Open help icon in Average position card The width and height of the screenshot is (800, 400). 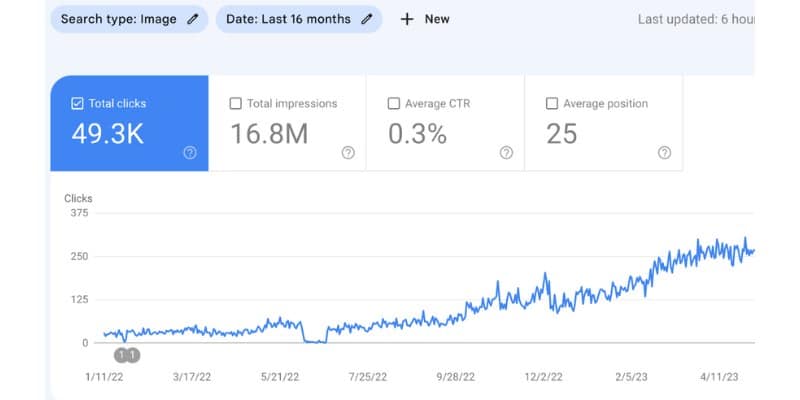[664, 153]
